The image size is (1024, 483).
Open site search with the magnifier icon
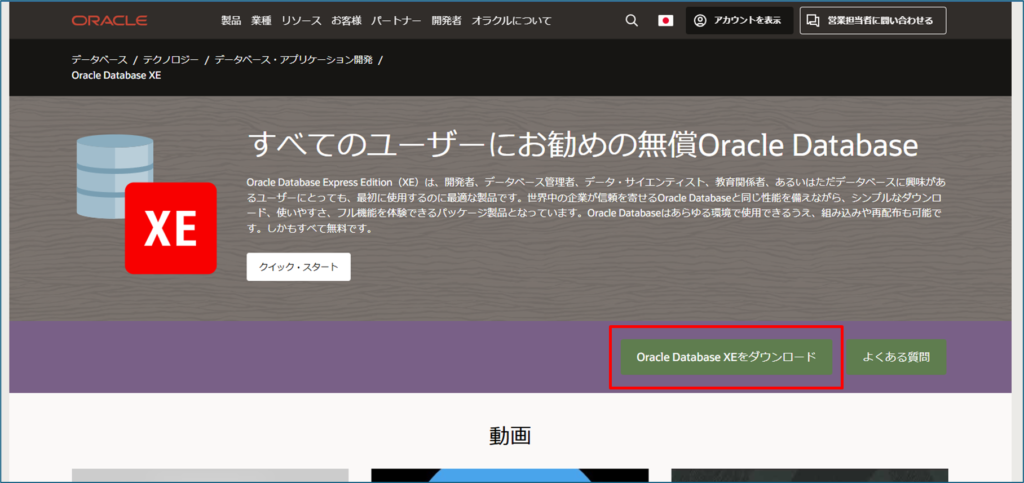click(x=631, y=20)
